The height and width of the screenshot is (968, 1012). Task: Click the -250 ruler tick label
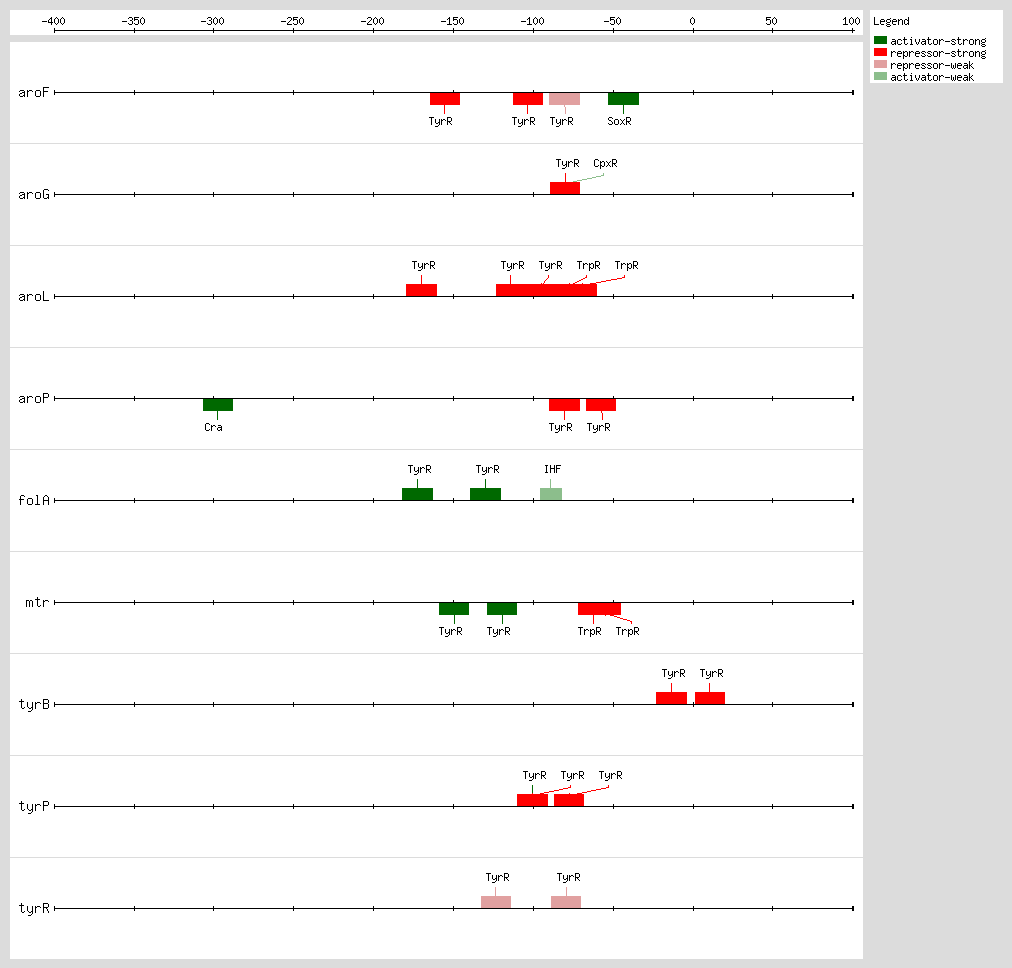[x=292, y=21]
